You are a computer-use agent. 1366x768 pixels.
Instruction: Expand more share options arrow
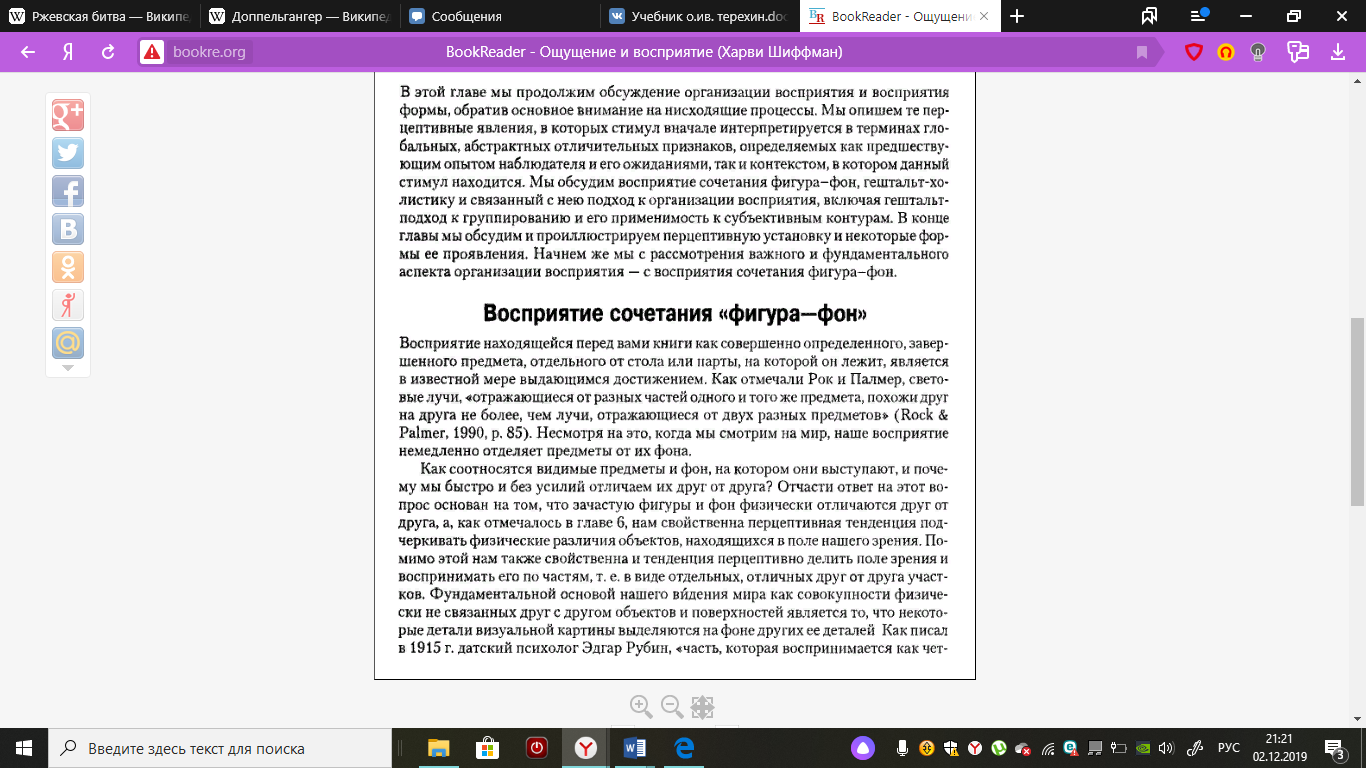(68, 368)
